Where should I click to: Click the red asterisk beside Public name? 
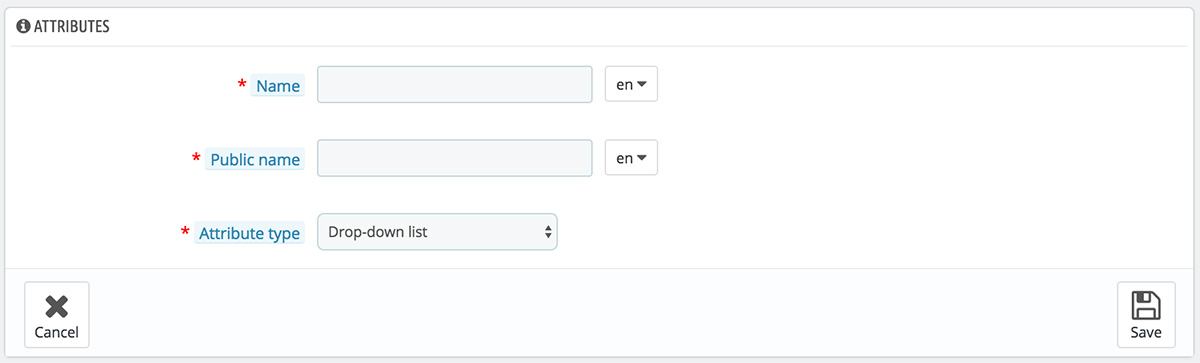(196, 158)
